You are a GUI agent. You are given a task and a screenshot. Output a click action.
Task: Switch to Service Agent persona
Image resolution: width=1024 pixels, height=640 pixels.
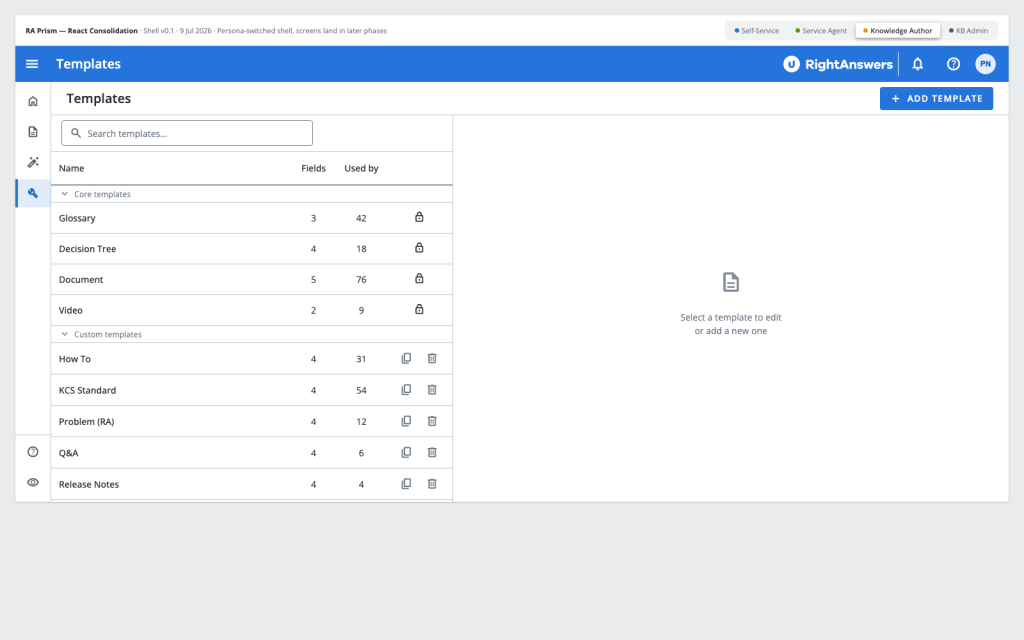pos(821,31)
